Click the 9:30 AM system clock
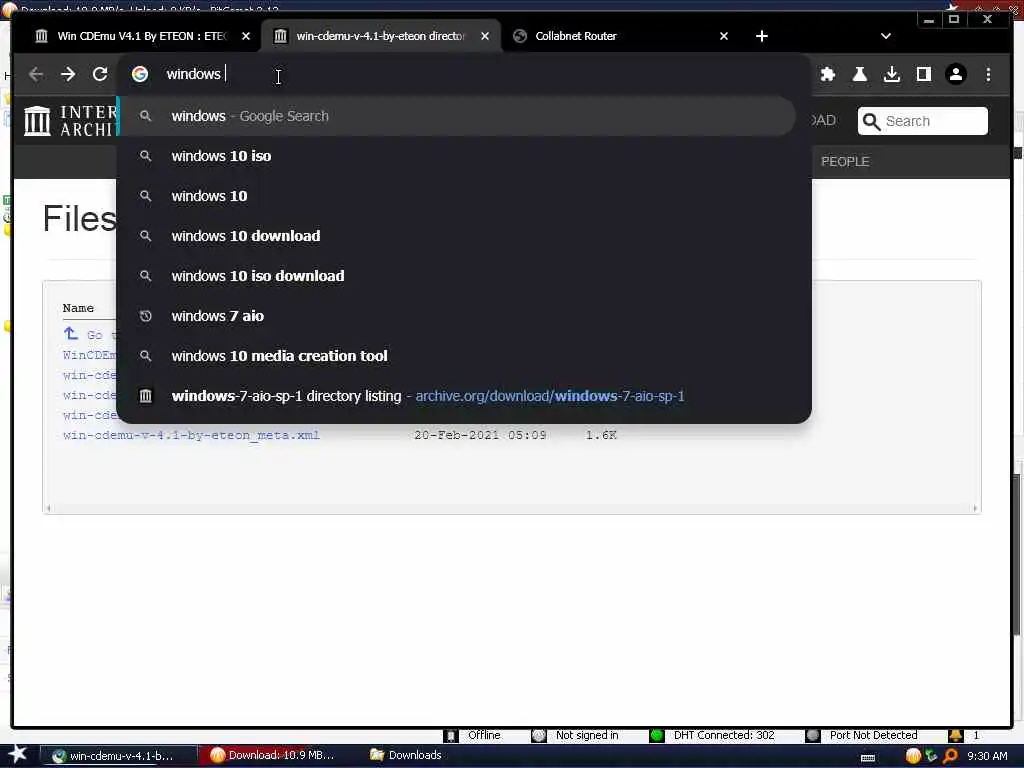Screen dimensions: 1024x768 (987, 756)
